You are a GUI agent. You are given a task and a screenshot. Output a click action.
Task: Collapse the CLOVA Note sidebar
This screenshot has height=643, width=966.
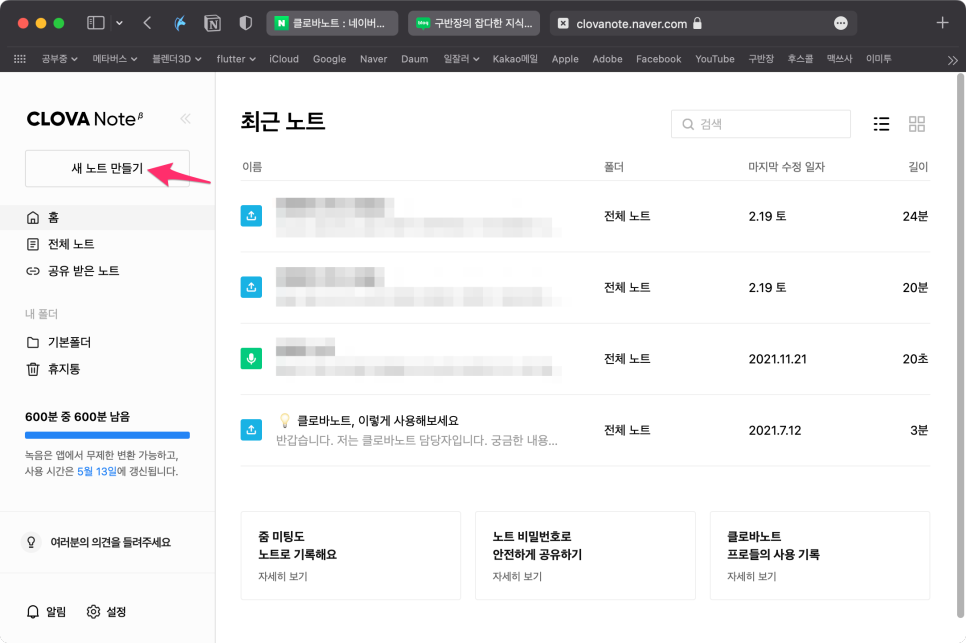(x=185, y=119)
